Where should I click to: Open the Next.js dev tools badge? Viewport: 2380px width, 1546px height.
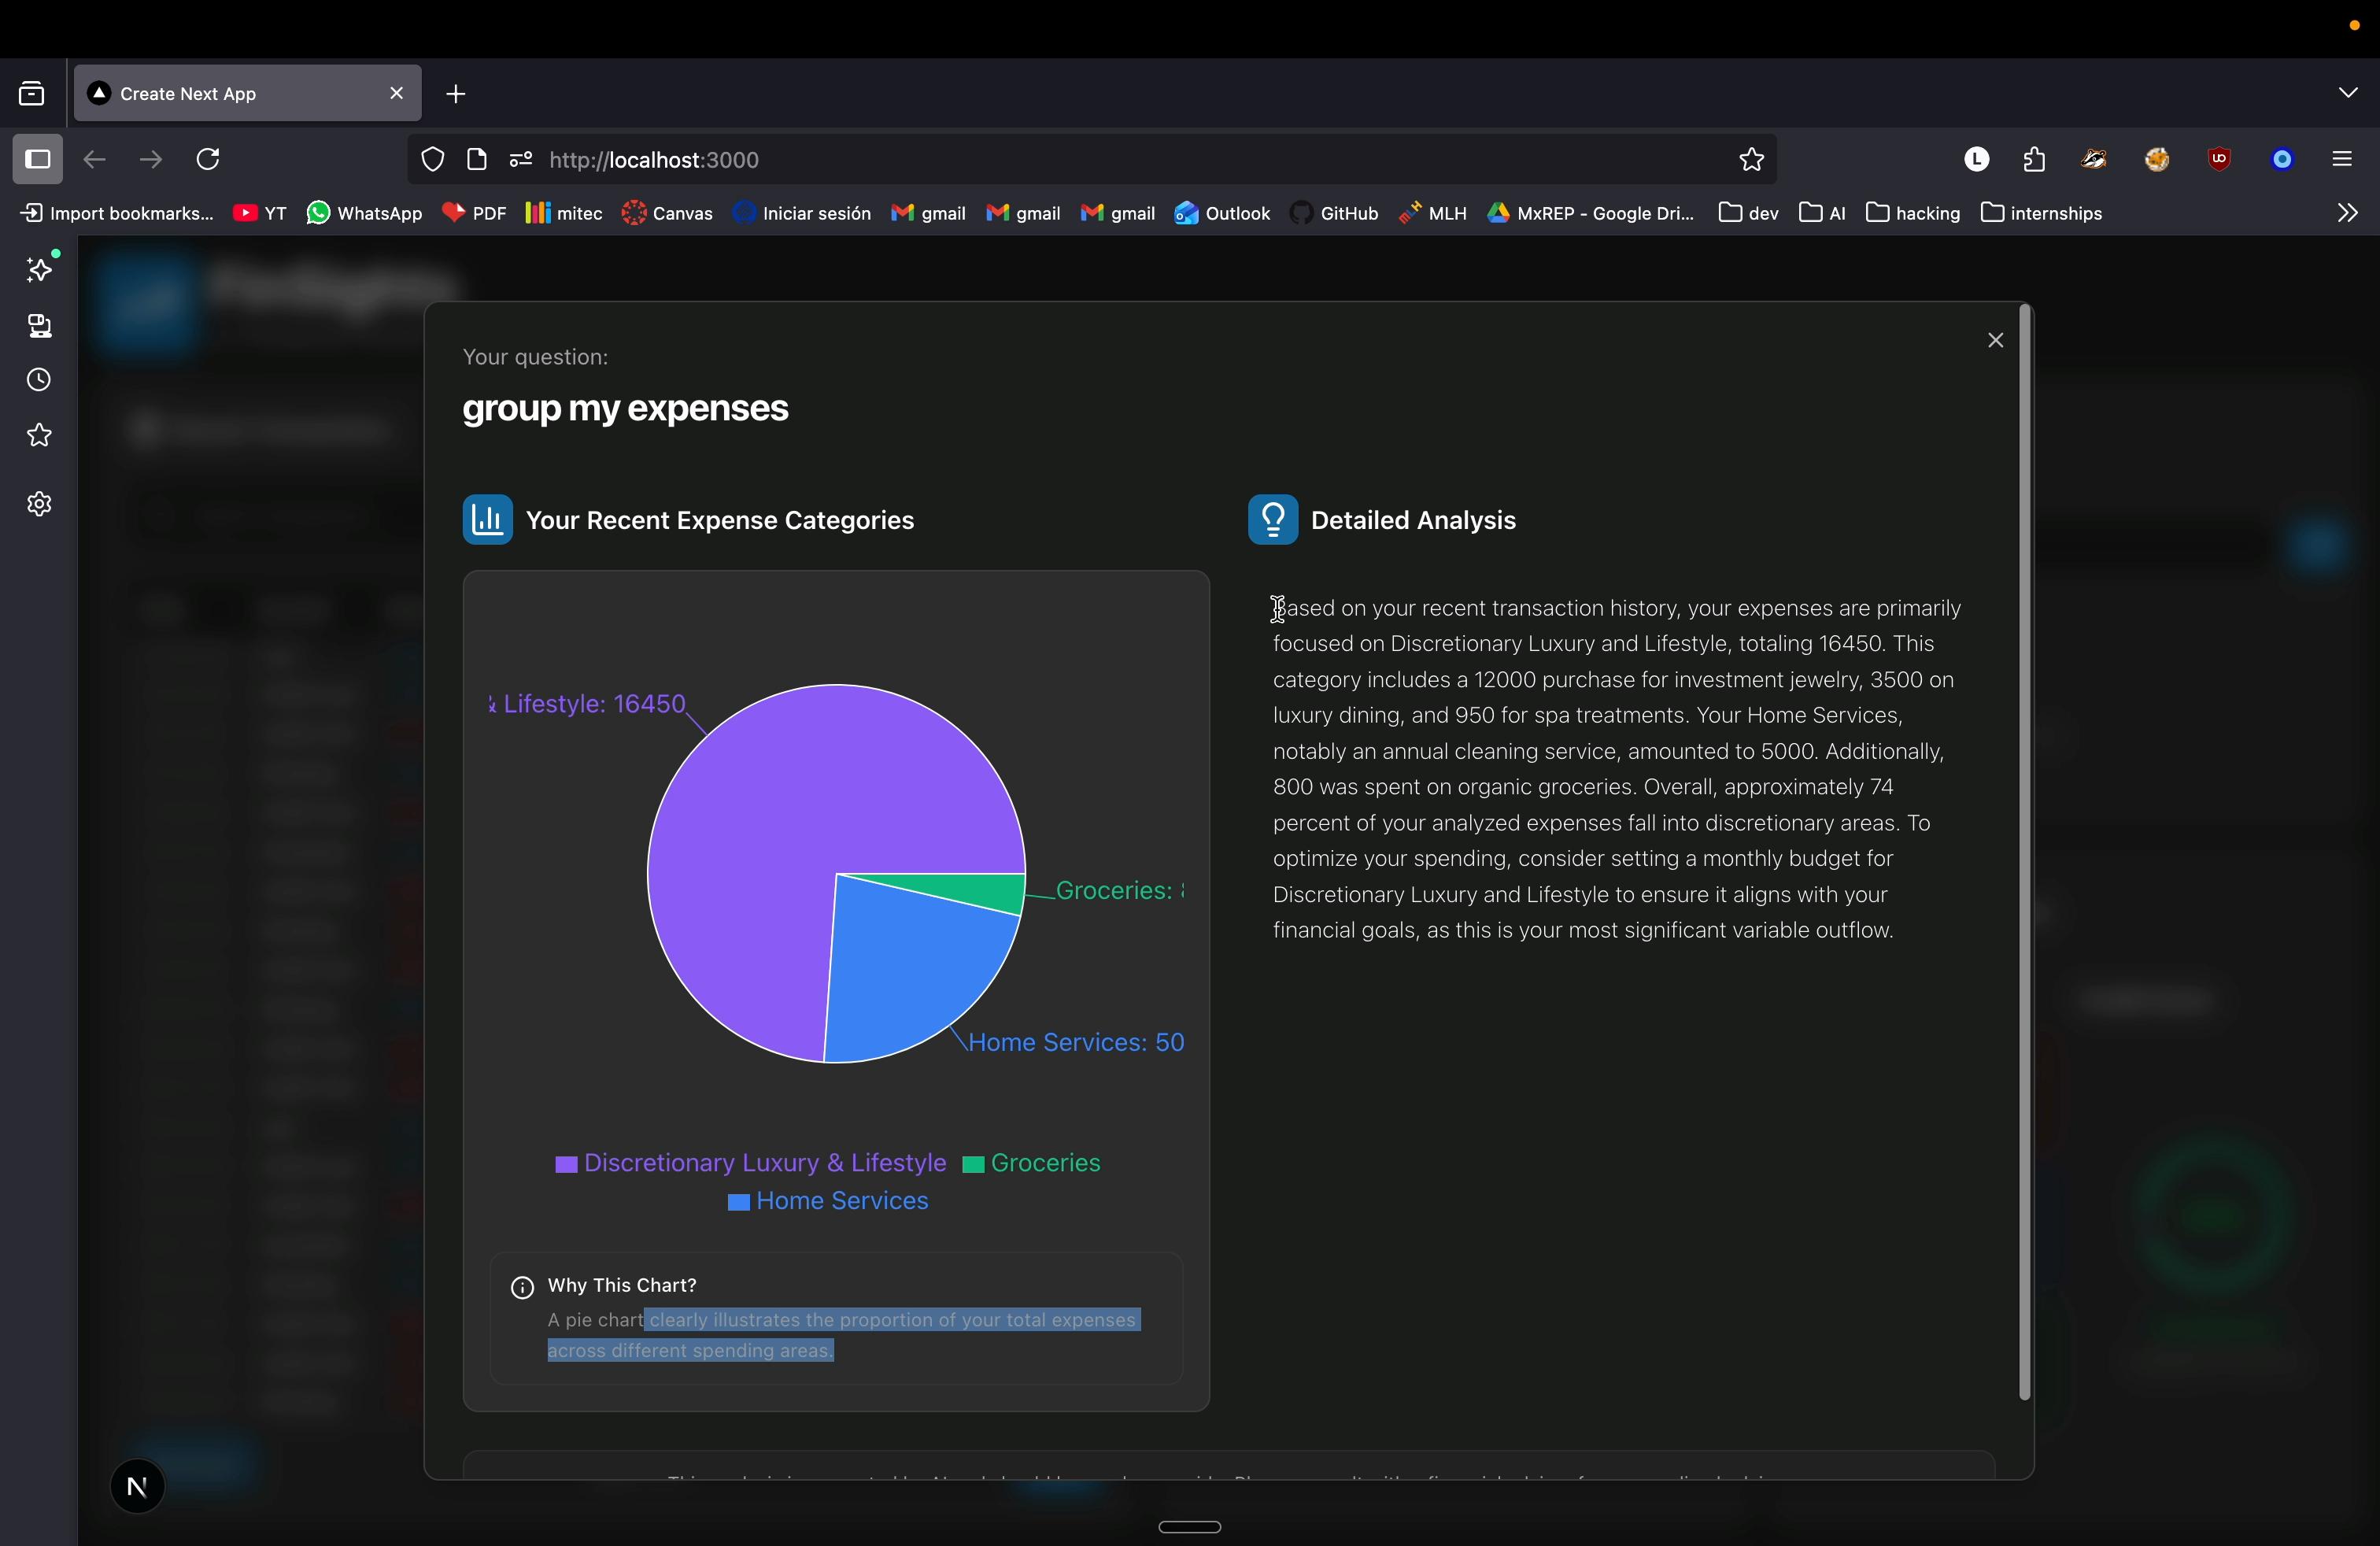pos(137,1486)
